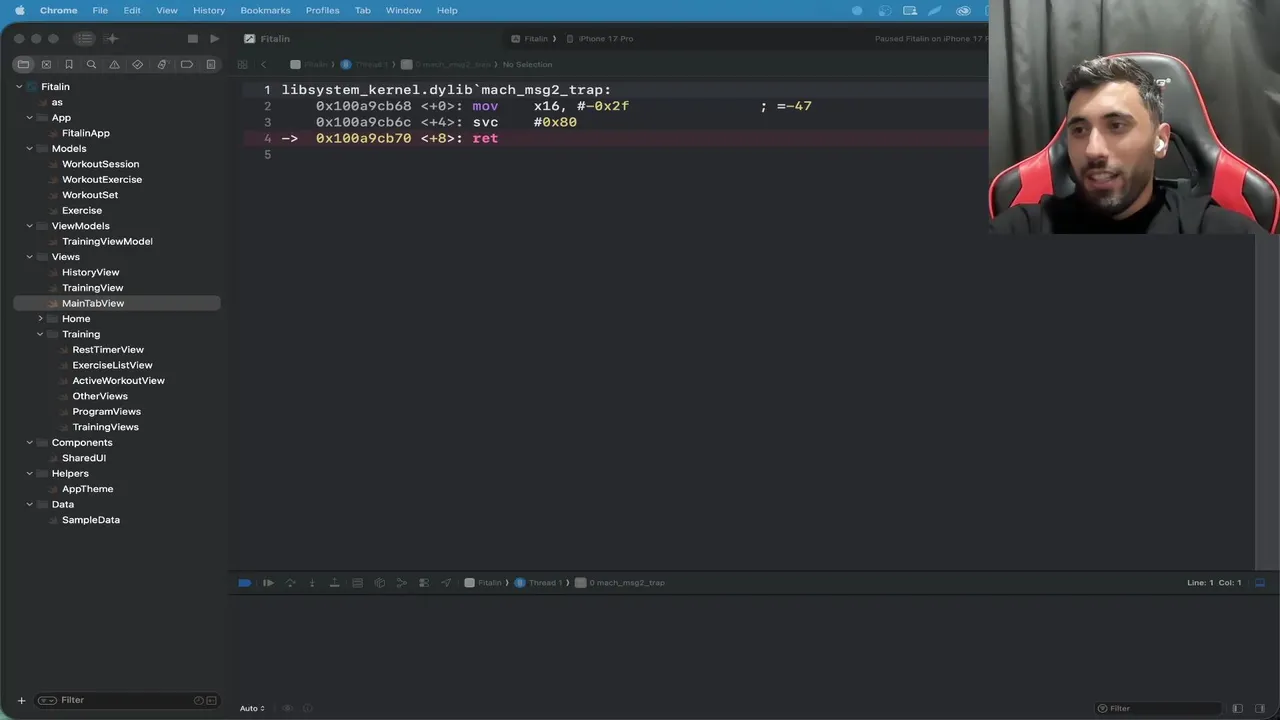Open the Bookmark navigator
Screen dimensions: 1280x720
(69, 64)
